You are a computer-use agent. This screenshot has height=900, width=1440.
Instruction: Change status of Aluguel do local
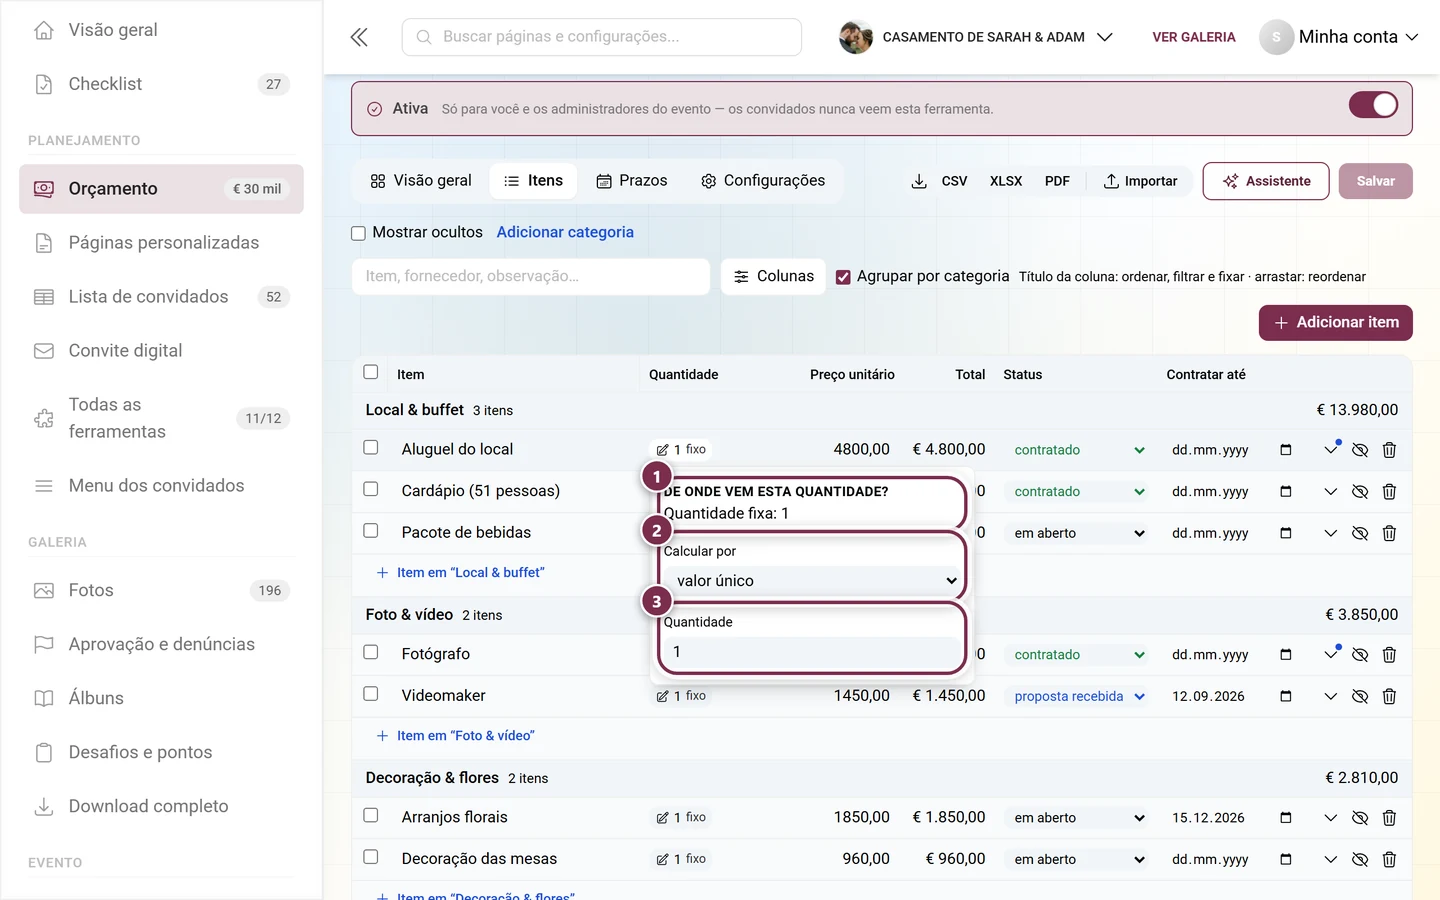1079,450
